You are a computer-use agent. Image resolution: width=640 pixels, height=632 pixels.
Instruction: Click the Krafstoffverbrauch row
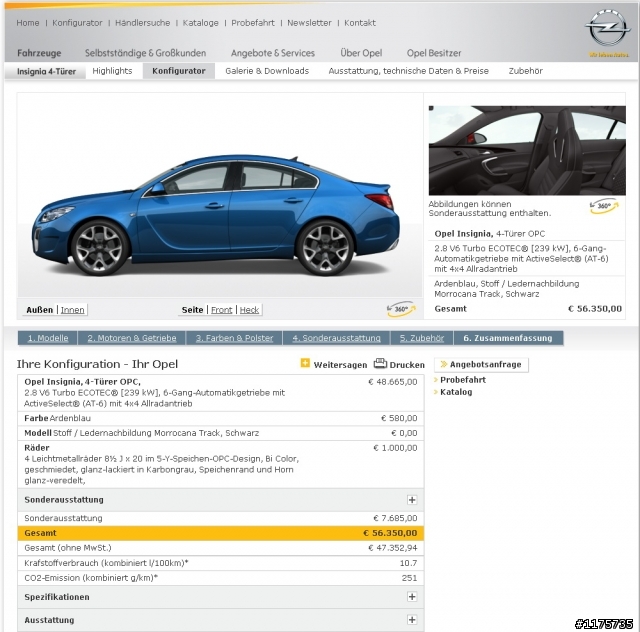click(221, 563)
